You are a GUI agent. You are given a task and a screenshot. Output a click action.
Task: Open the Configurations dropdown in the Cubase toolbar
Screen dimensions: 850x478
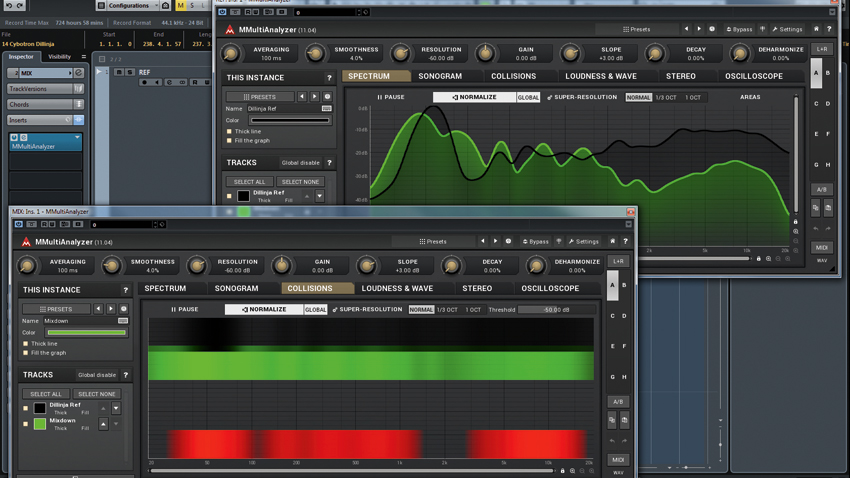(x=128, y=5)
